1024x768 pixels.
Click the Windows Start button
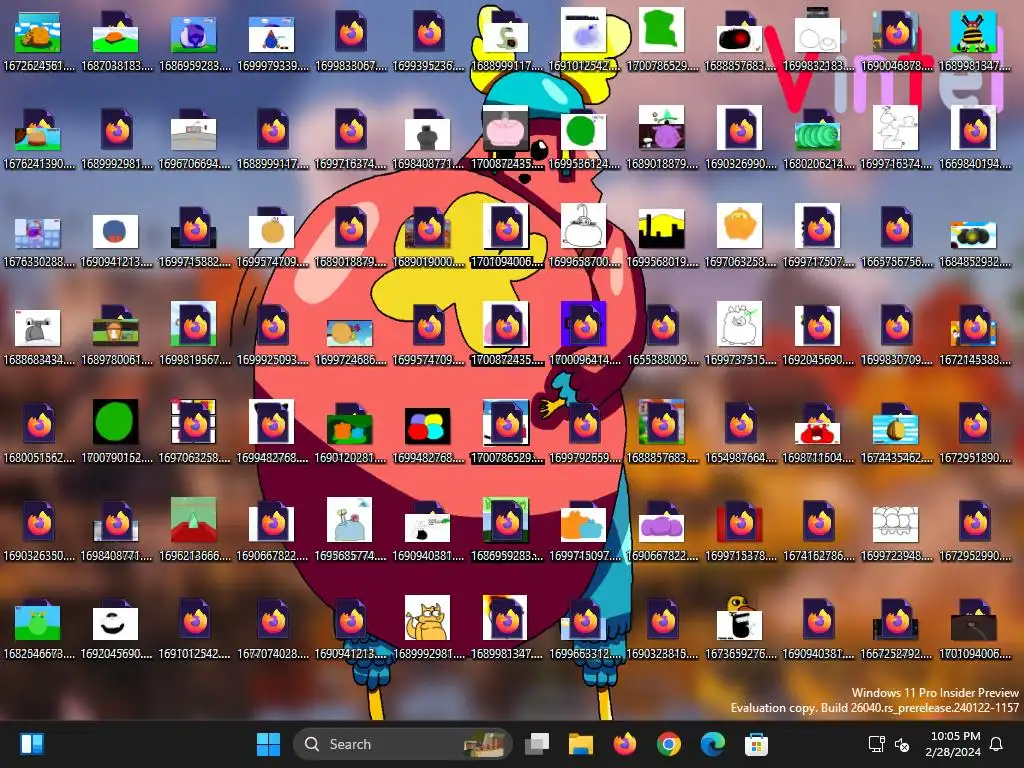point(268,744)
